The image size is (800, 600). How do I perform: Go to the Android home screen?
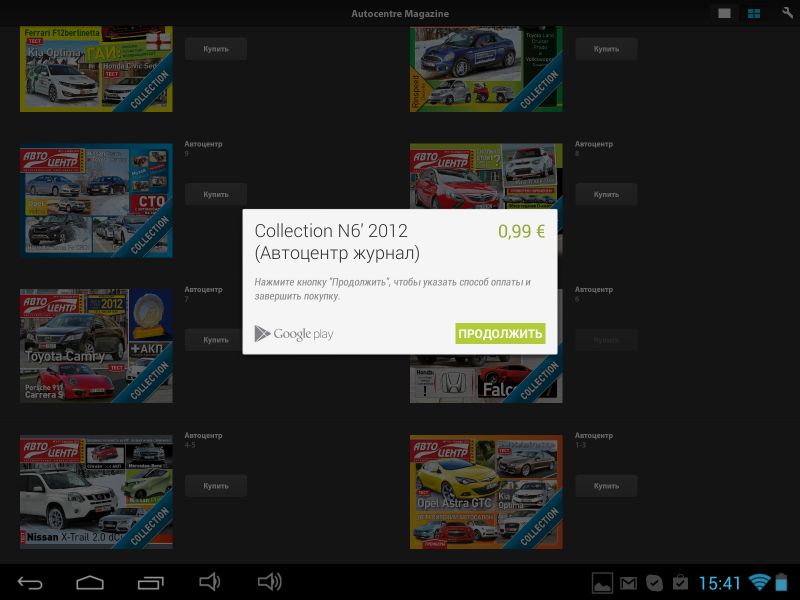point(90,582)
